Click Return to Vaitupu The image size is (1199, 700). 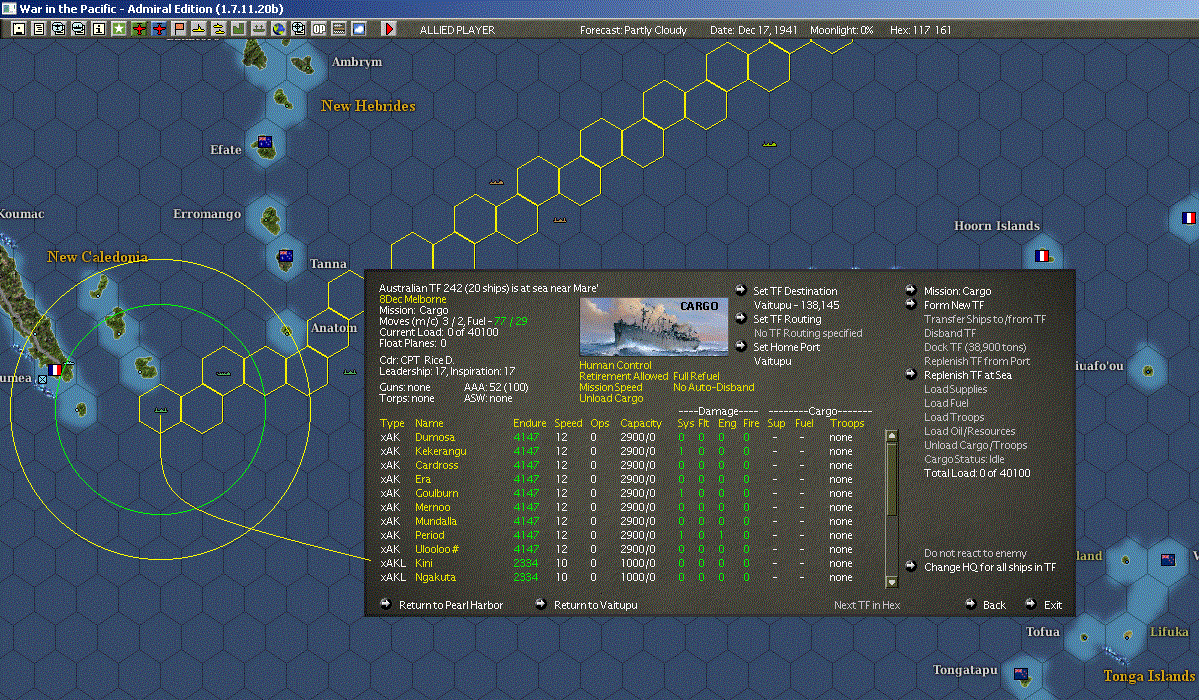[595, 605]
